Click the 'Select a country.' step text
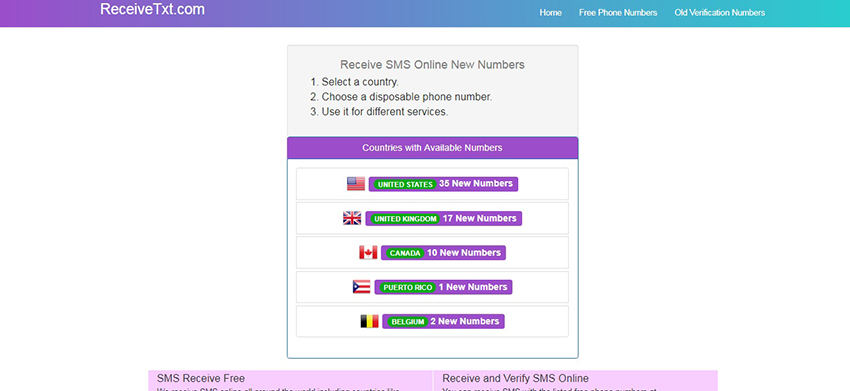 [x=360, y=82]
